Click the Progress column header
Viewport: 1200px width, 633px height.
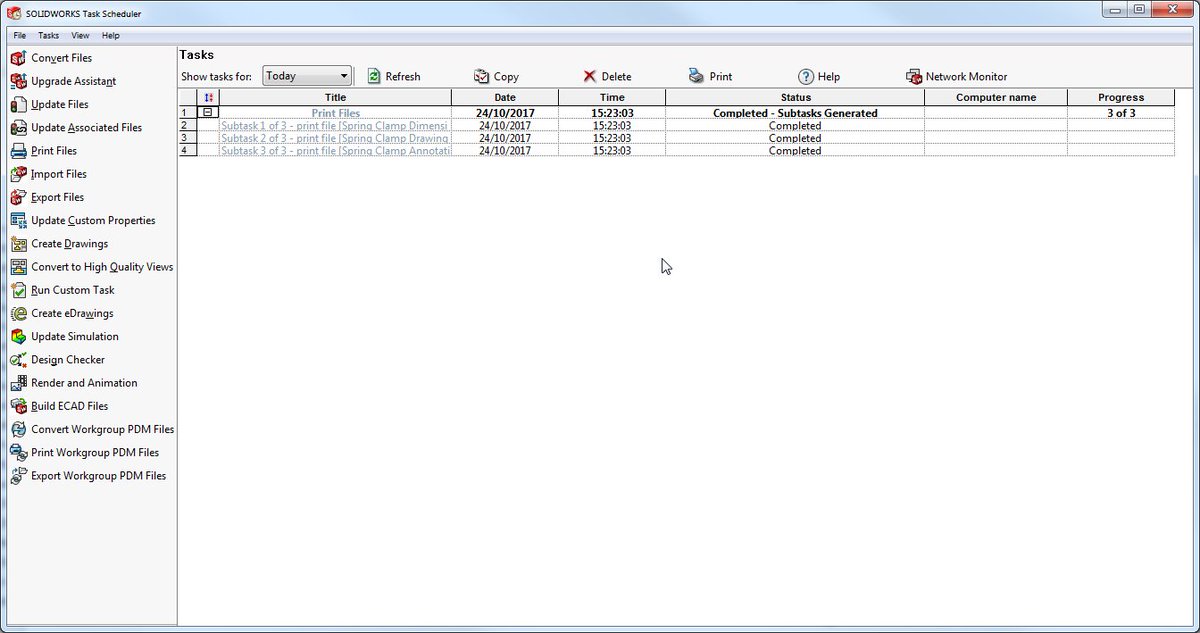pyautogui.click(x=1120, y=97)
